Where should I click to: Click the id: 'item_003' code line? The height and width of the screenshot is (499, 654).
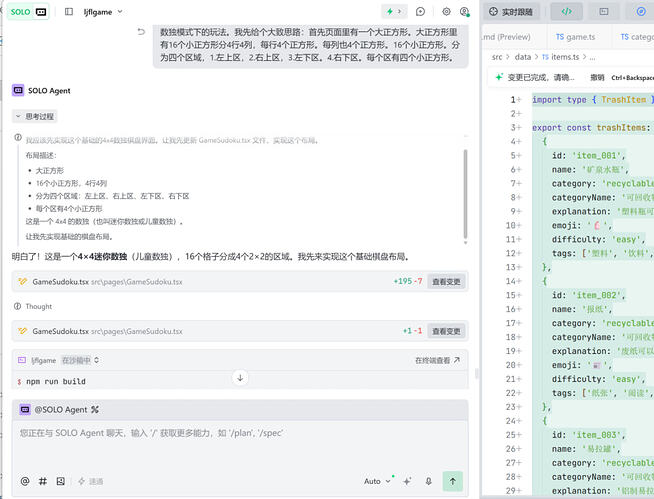coord(588,435)
